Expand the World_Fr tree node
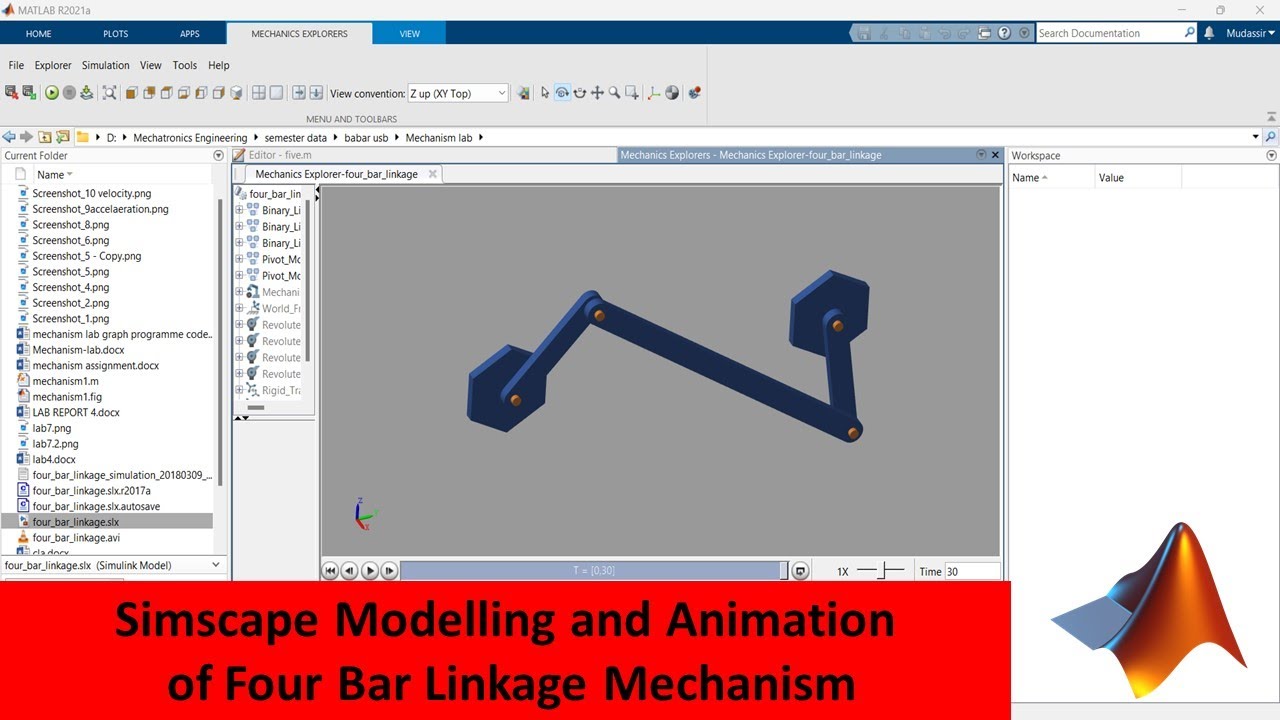 coord(240,308)
